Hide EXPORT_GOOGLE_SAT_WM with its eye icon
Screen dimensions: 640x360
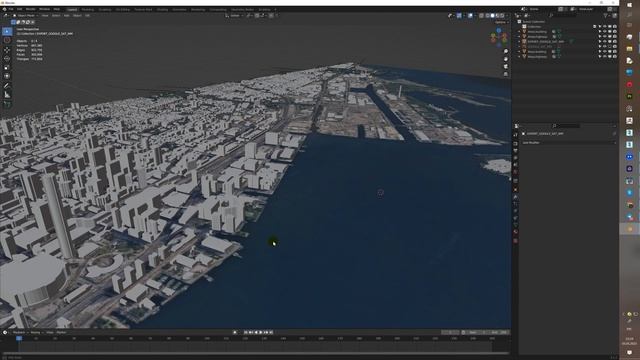[x=604, y=42]
